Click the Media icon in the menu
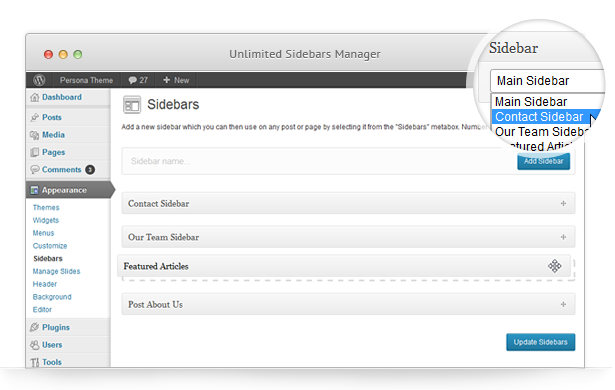This screenshot has height=390, width=615. coord(35,135)
